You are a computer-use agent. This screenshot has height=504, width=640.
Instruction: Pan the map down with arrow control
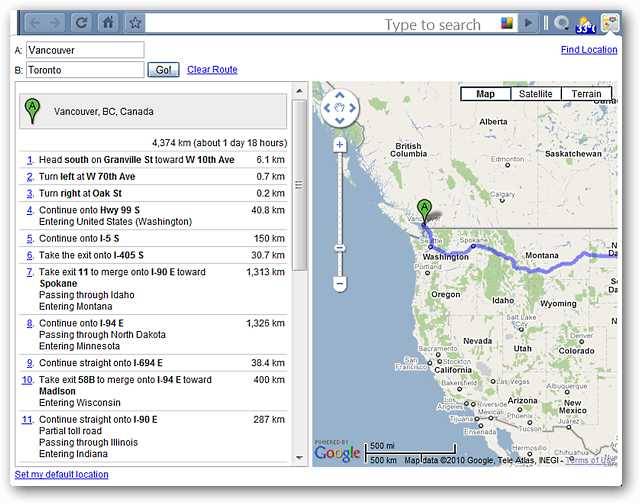point(340,120)
